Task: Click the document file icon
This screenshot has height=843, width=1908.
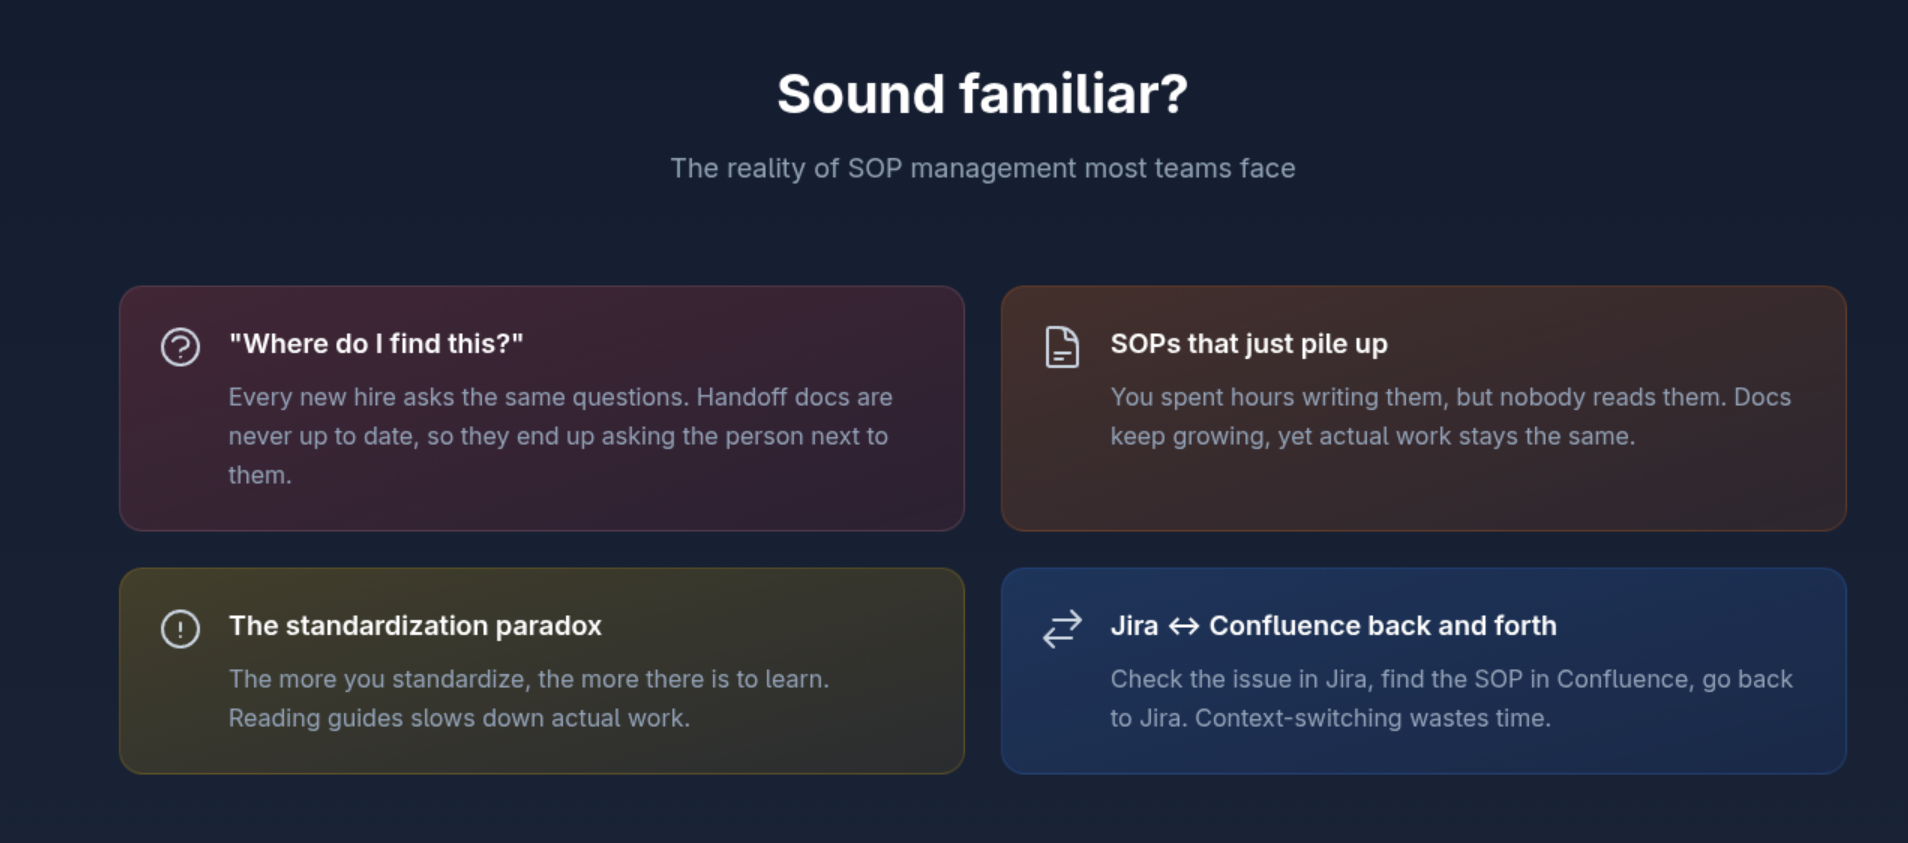Action: click(1062, 347)
